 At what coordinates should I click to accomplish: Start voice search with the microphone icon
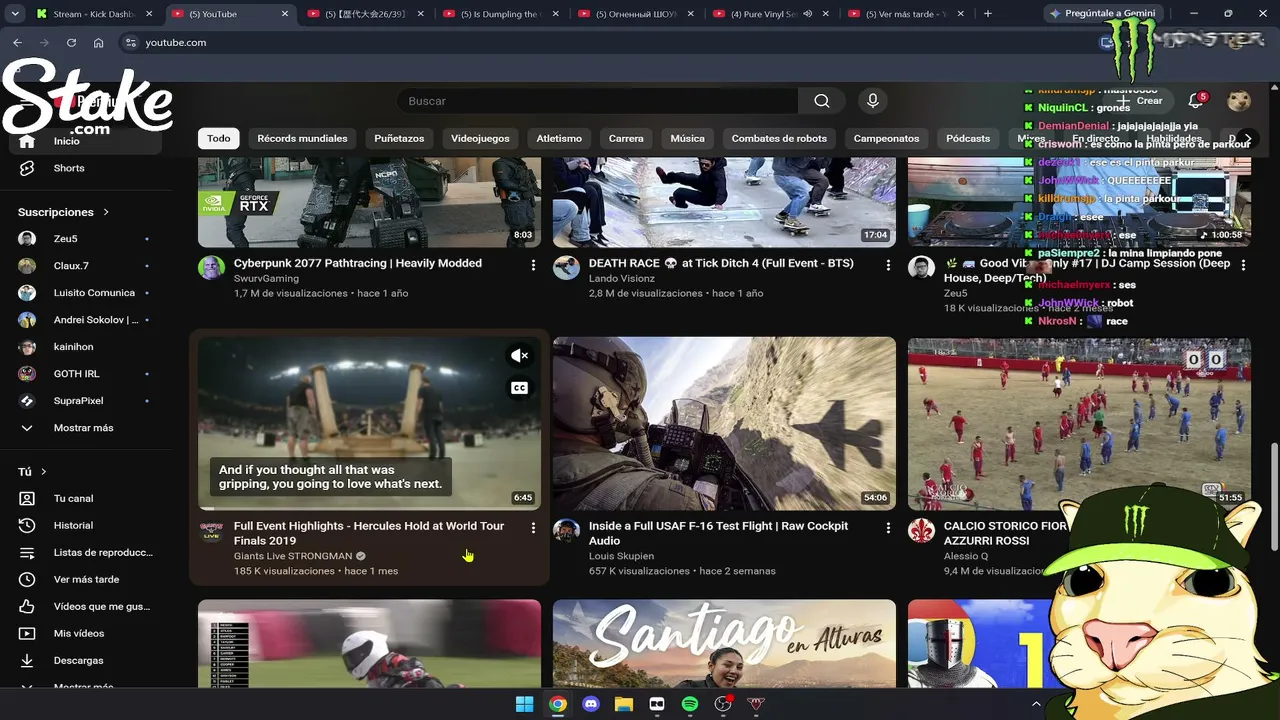point(873,101)
